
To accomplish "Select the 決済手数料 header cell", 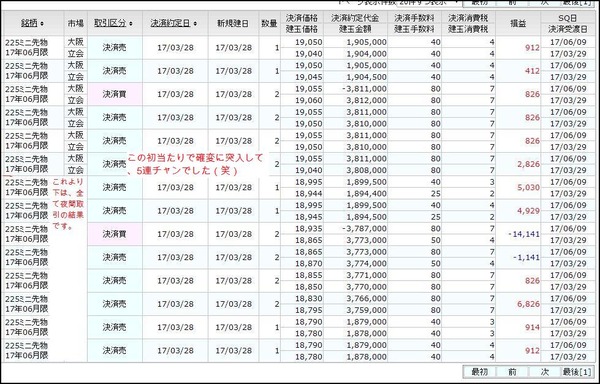I will pyautogui.click(x=414, y=18).
